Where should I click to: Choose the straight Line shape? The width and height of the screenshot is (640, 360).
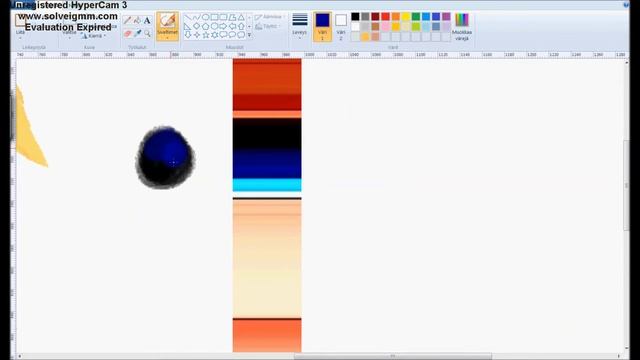click(188, 17)
